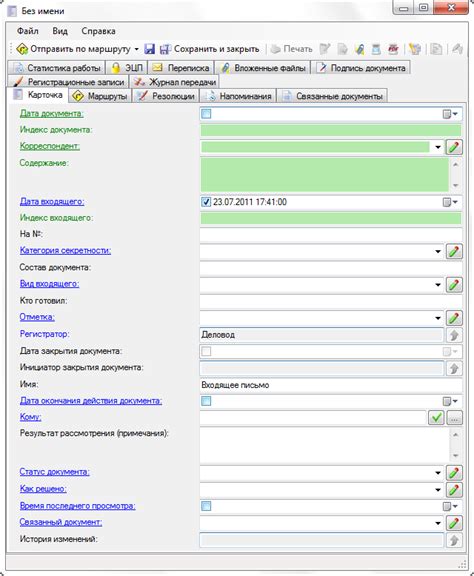This screenshot has width=474, height=576.
Task: Click the pencil edit icon beside Отметка
Action: 454,318
